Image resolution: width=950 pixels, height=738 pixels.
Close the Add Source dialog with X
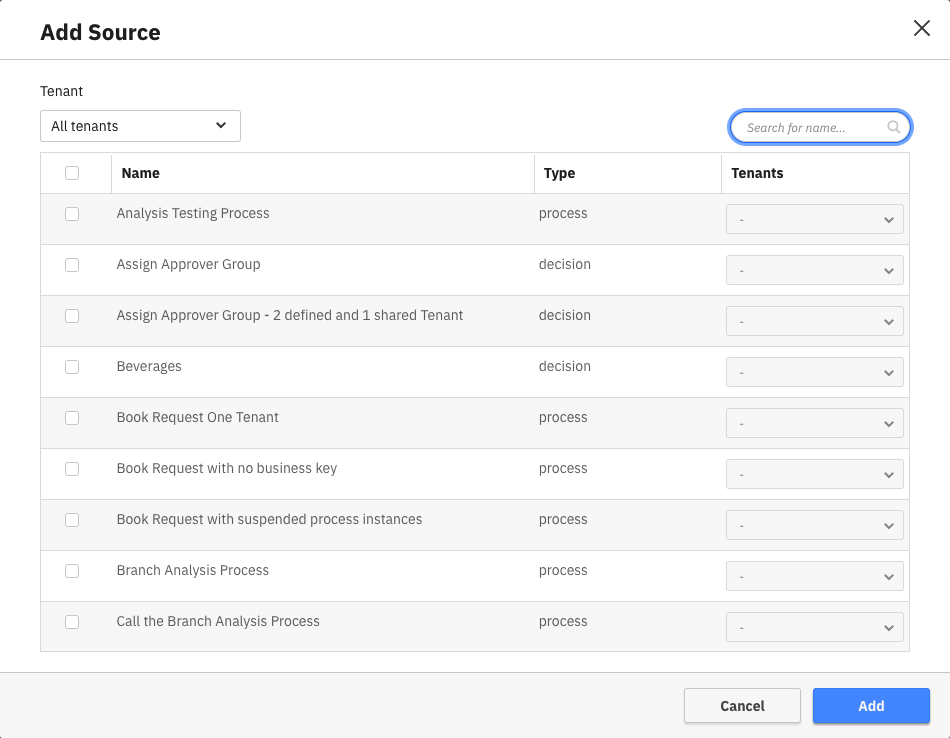[x=921, y=28]
